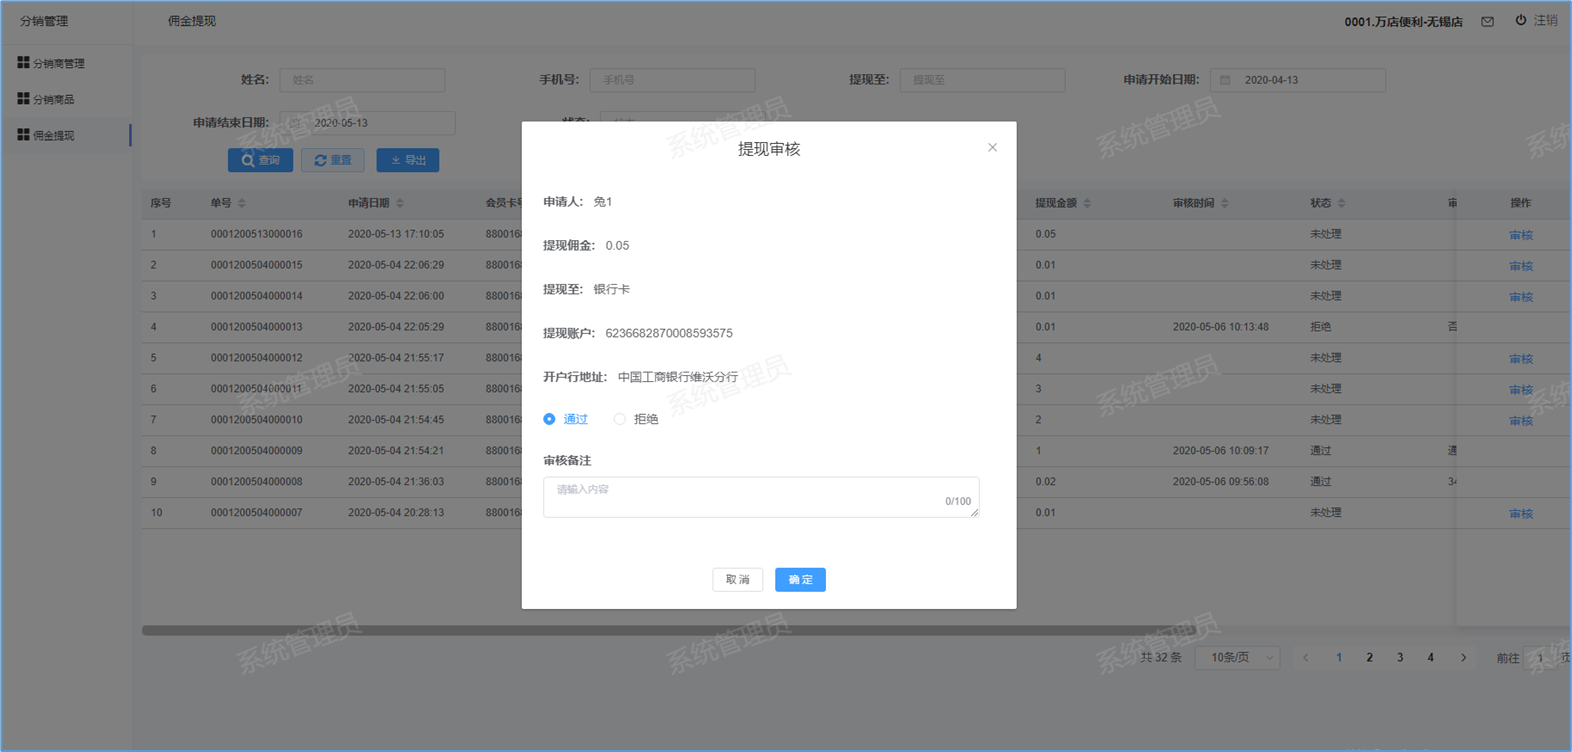The height and width of the screenshot is (752, 1572).
Task: Sort by 状态 using its sort arrows
Action: click(x=1342, y=203)
